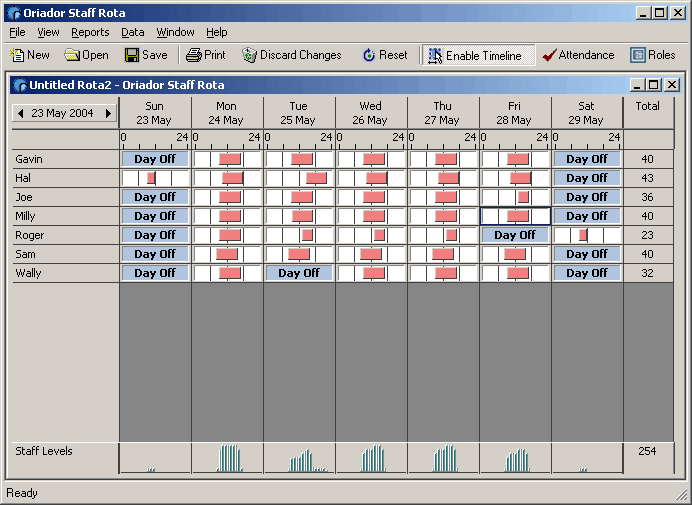Select Milly's highlighted Friday shift cell

click(517, 216)
